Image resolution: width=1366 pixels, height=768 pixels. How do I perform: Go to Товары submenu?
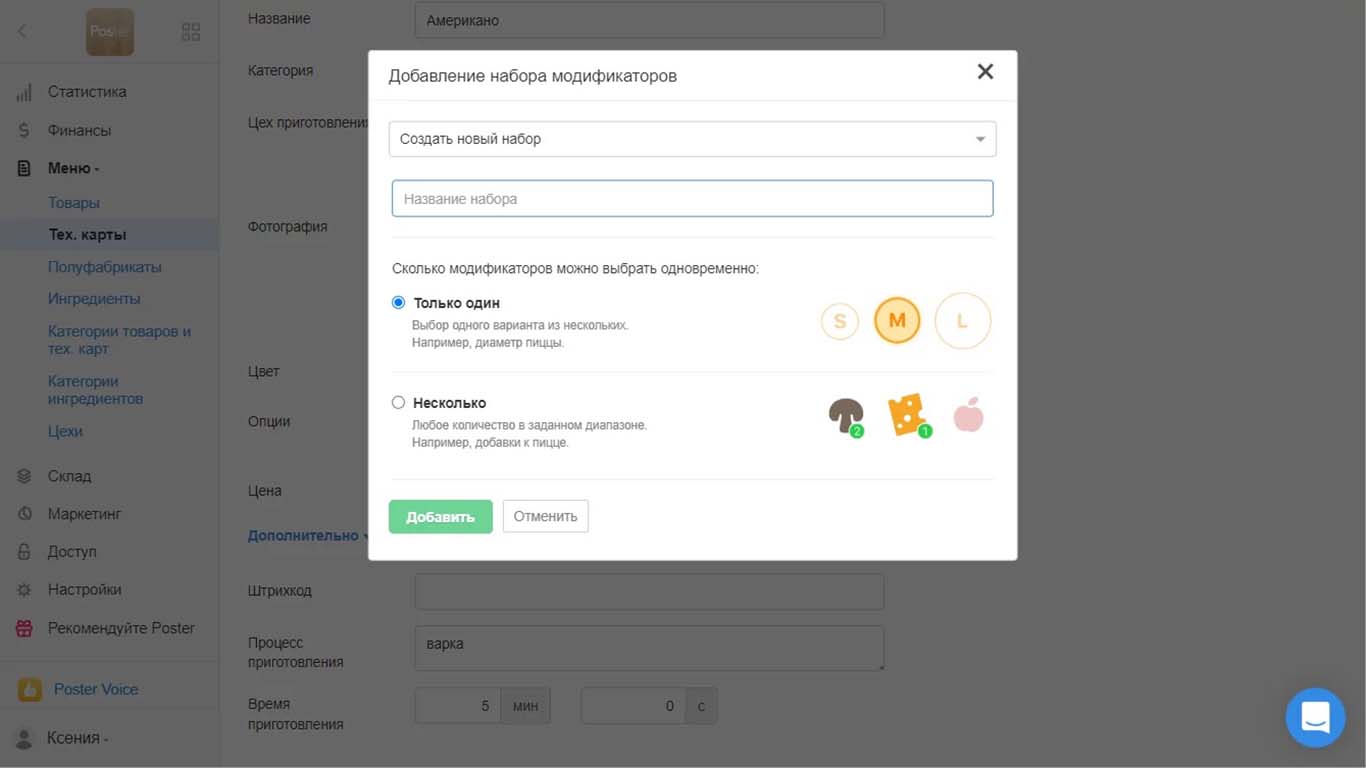[x=74, y=203]
